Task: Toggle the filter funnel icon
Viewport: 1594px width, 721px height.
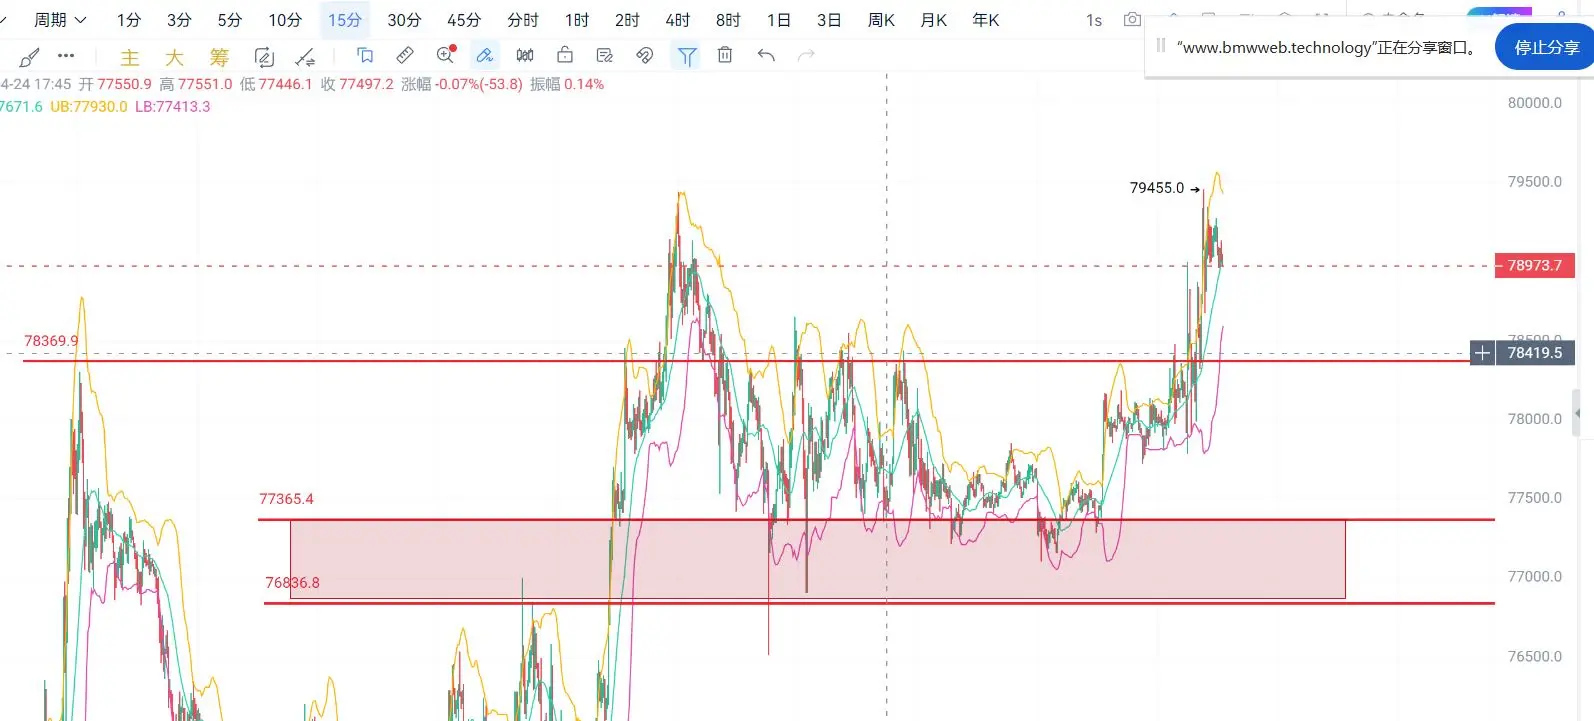Action: tap(687, 57)
